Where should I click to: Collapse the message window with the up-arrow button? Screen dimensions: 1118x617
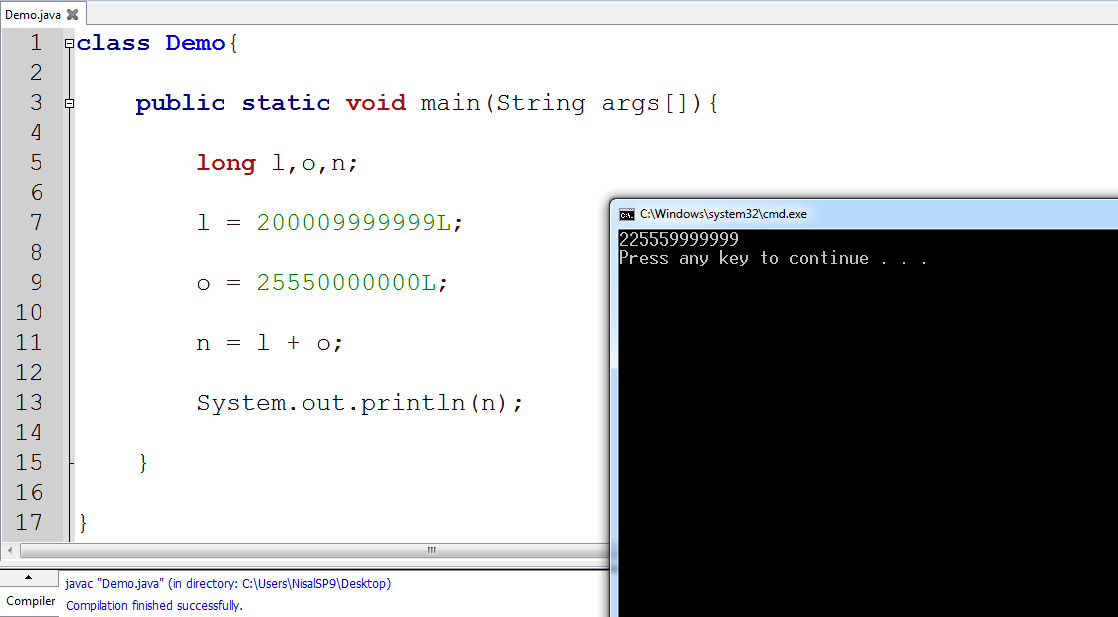pos(29,577)
